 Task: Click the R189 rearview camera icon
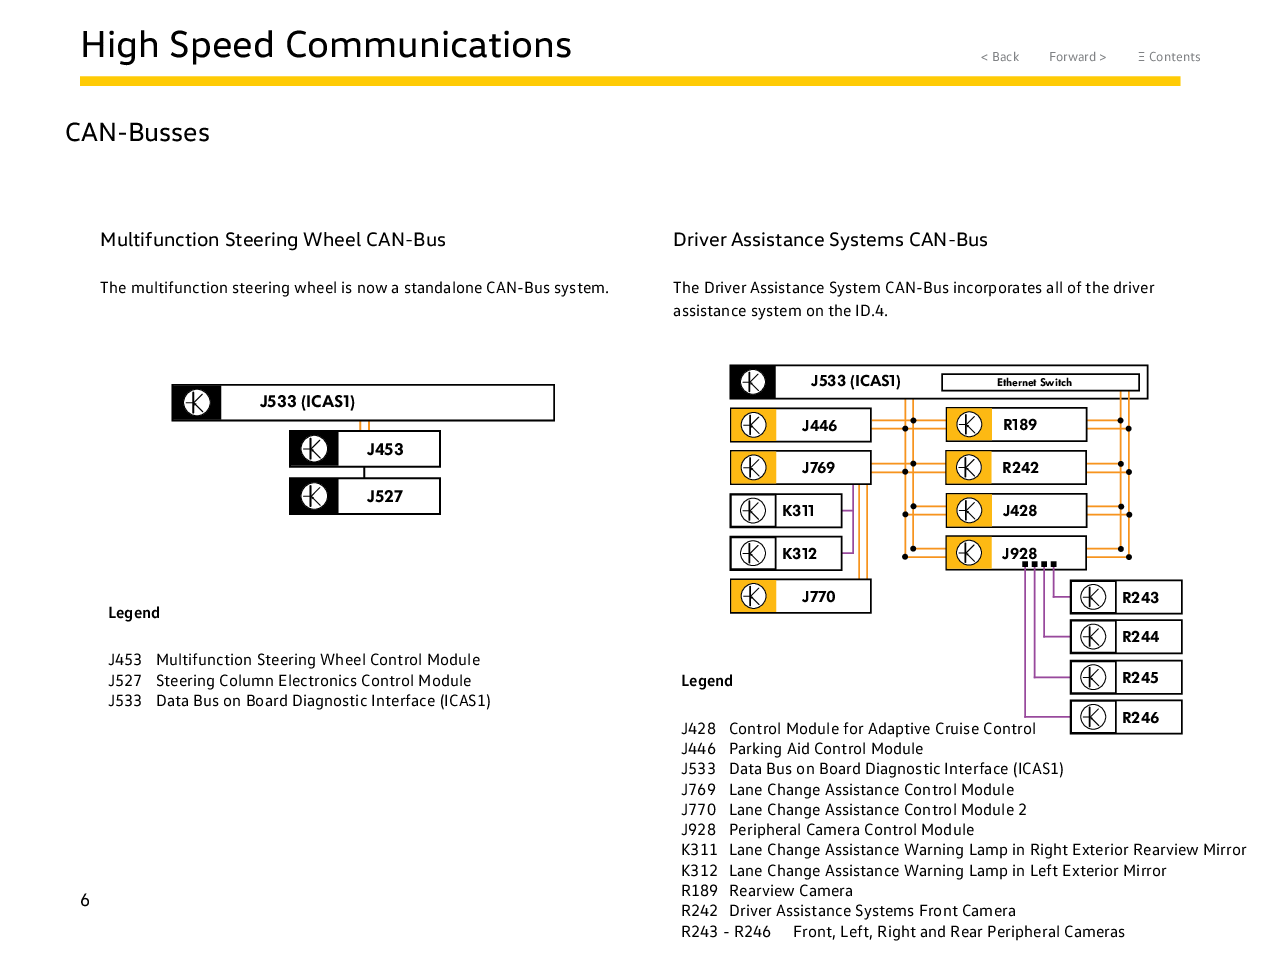coord(968,425)
